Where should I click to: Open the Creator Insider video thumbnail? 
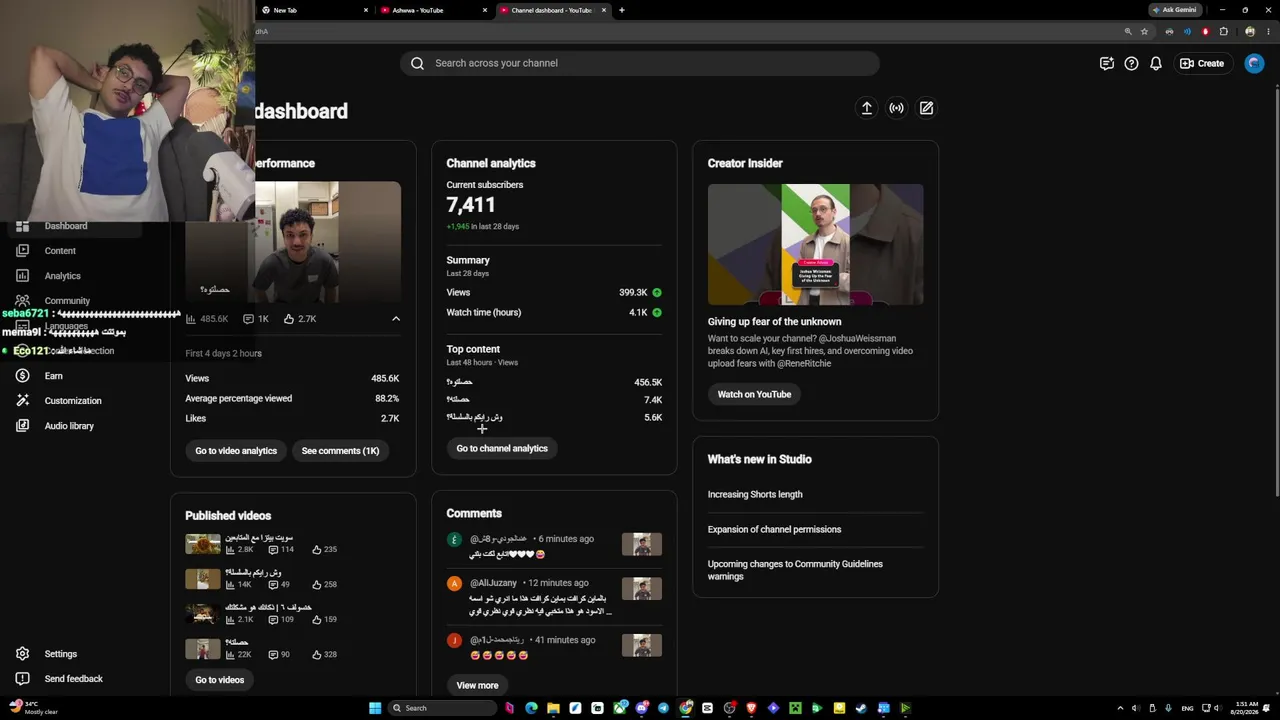coord(816,244)
